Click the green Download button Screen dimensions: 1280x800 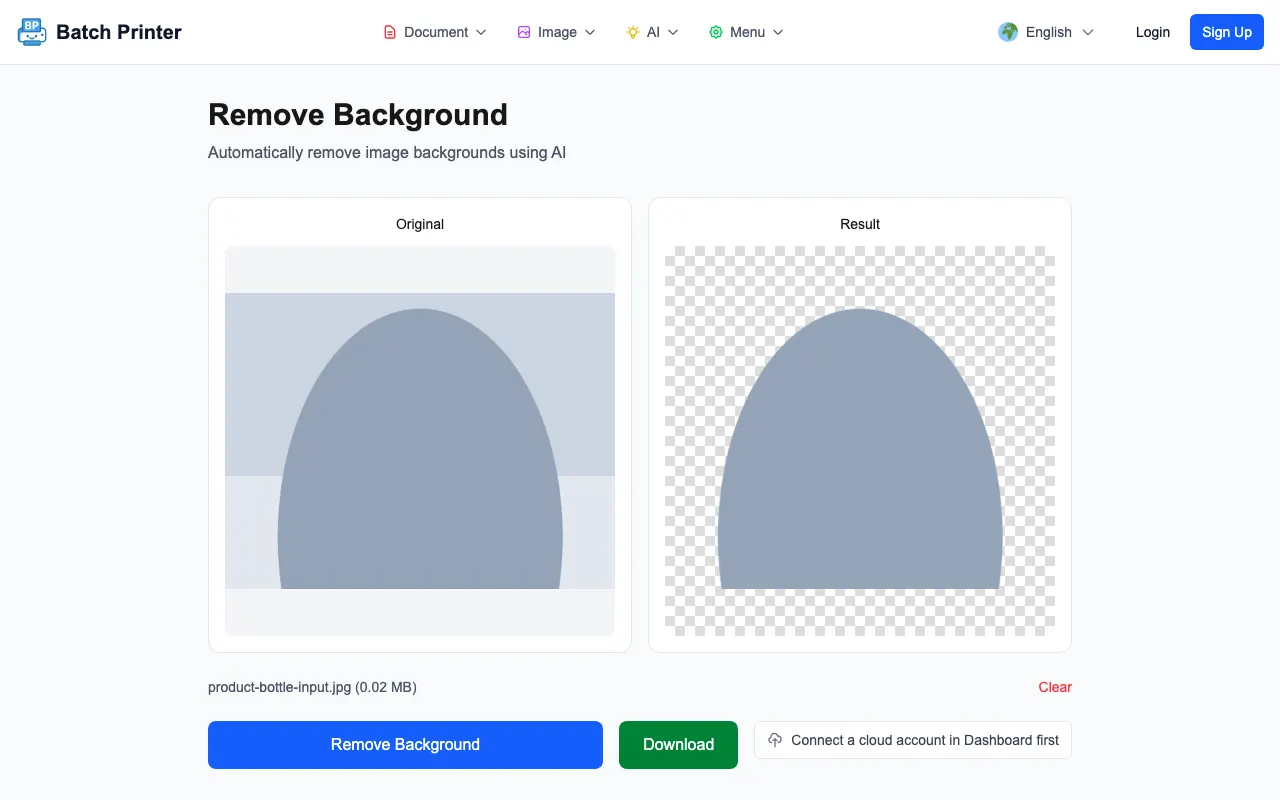pyautogui.click(x=678, y=745)
